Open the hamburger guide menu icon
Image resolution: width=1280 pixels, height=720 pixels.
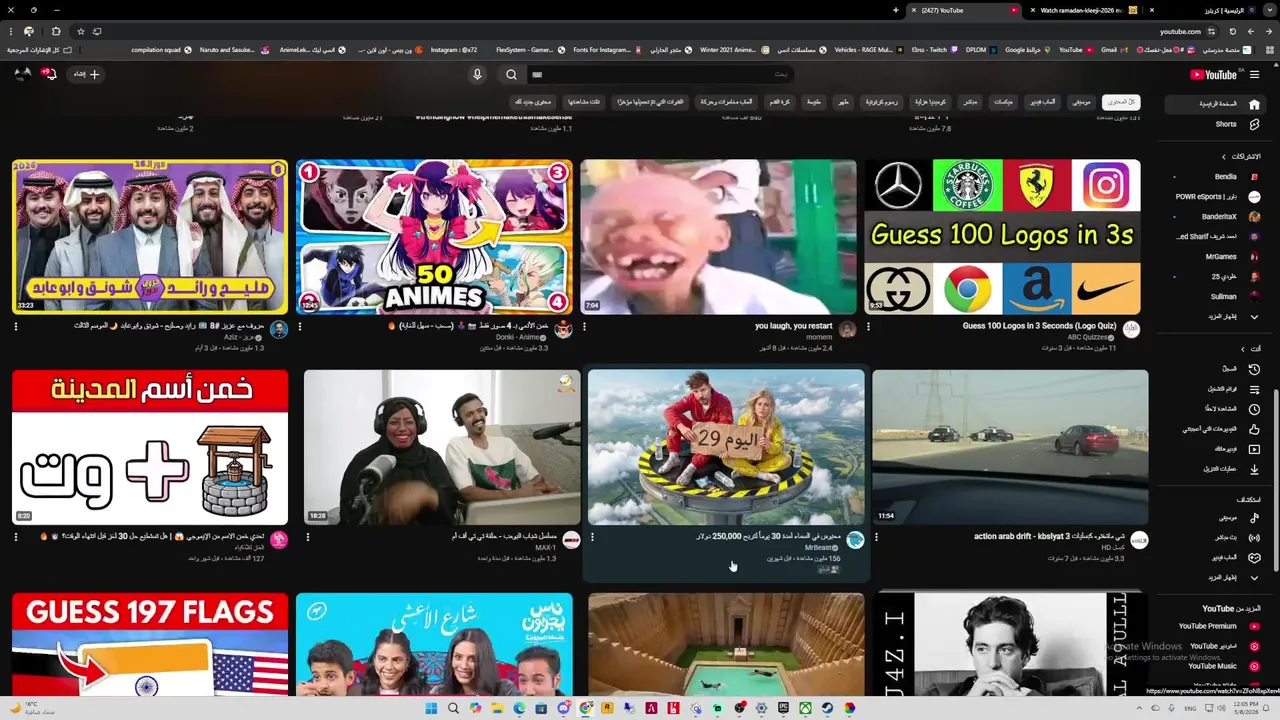(x=1255, y=74)
